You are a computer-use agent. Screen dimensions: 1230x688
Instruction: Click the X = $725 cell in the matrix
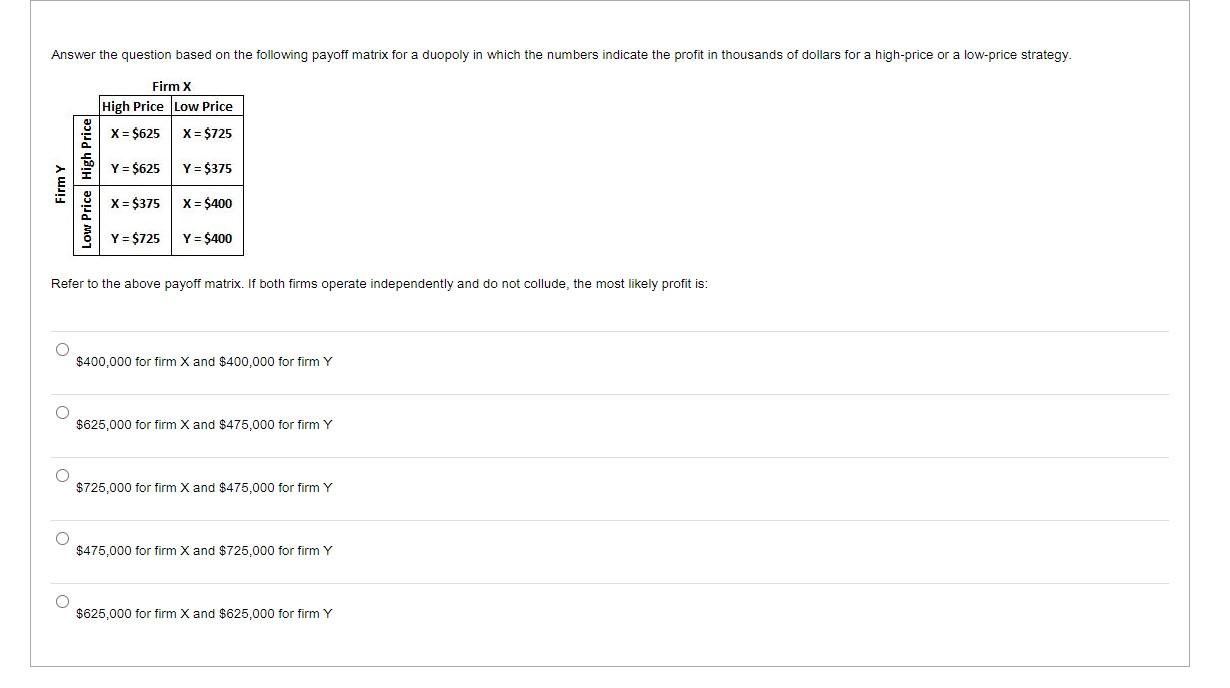[x=206, y=133]
